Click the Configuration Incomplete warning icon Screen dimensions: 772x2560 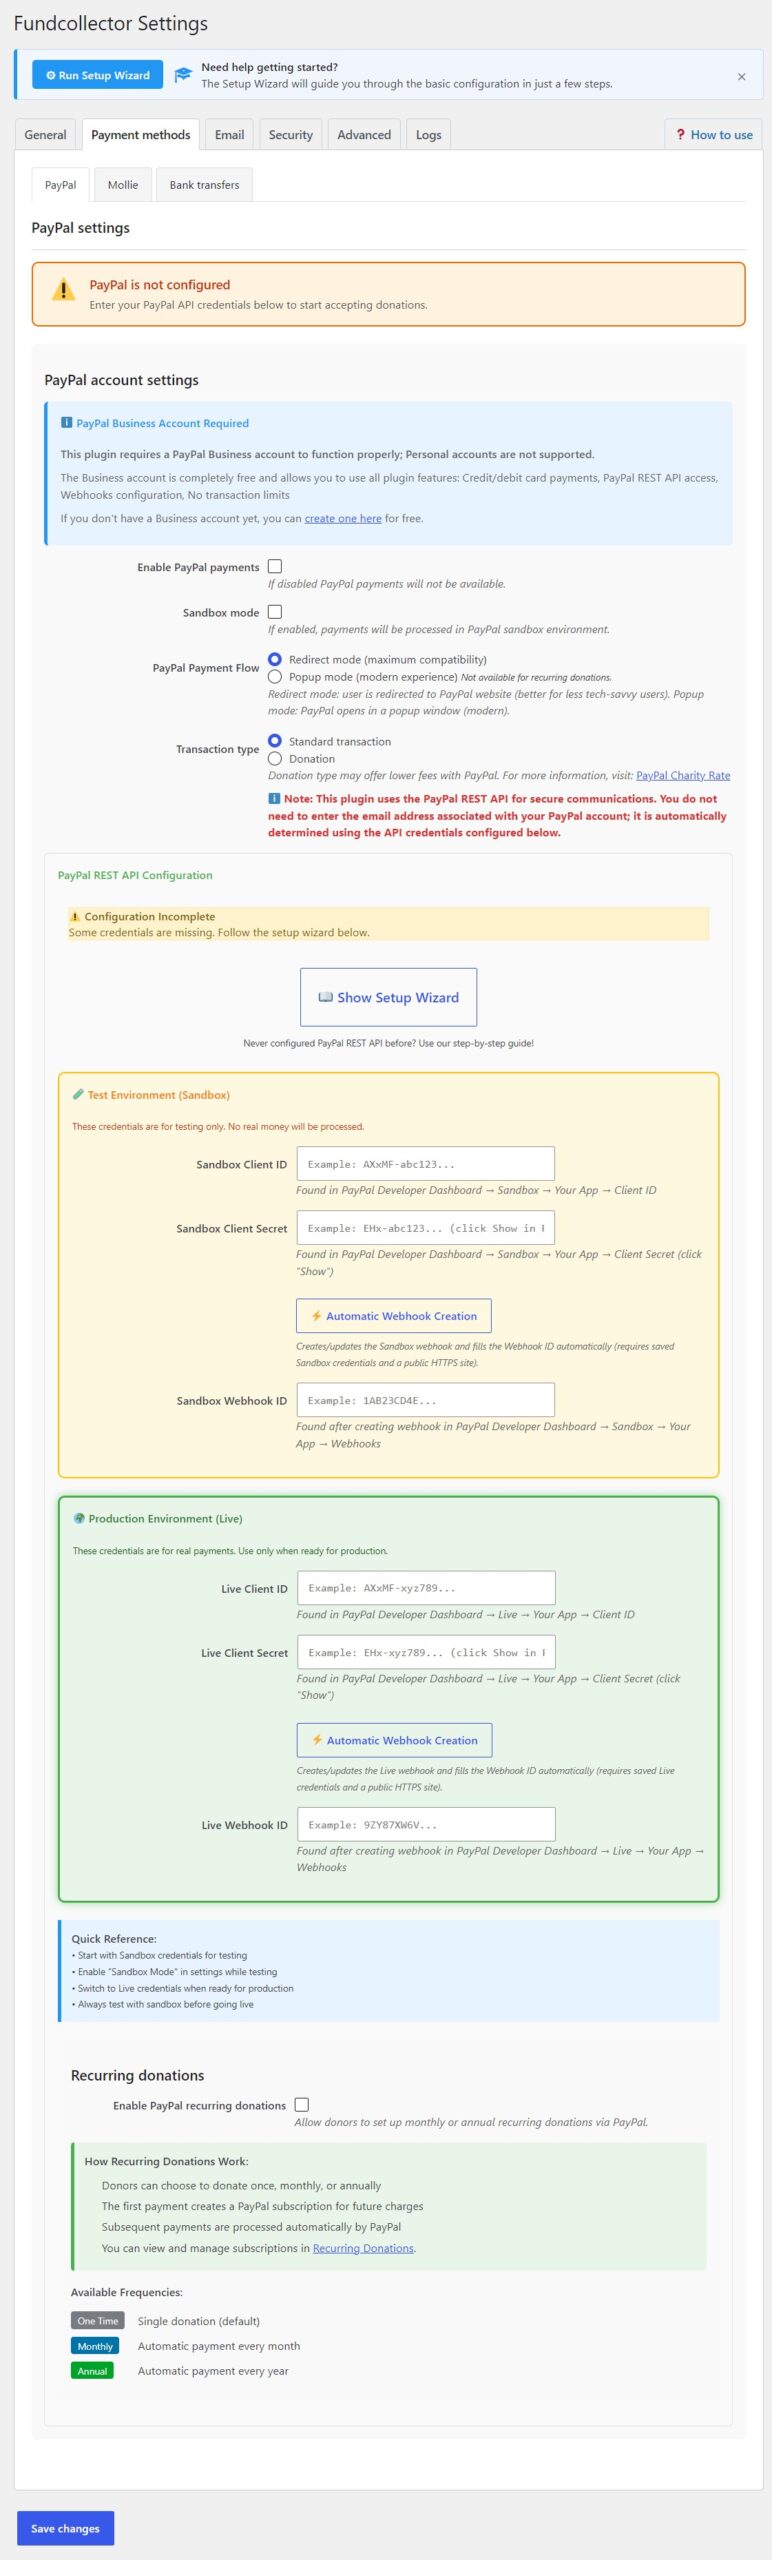click(74, 916)
